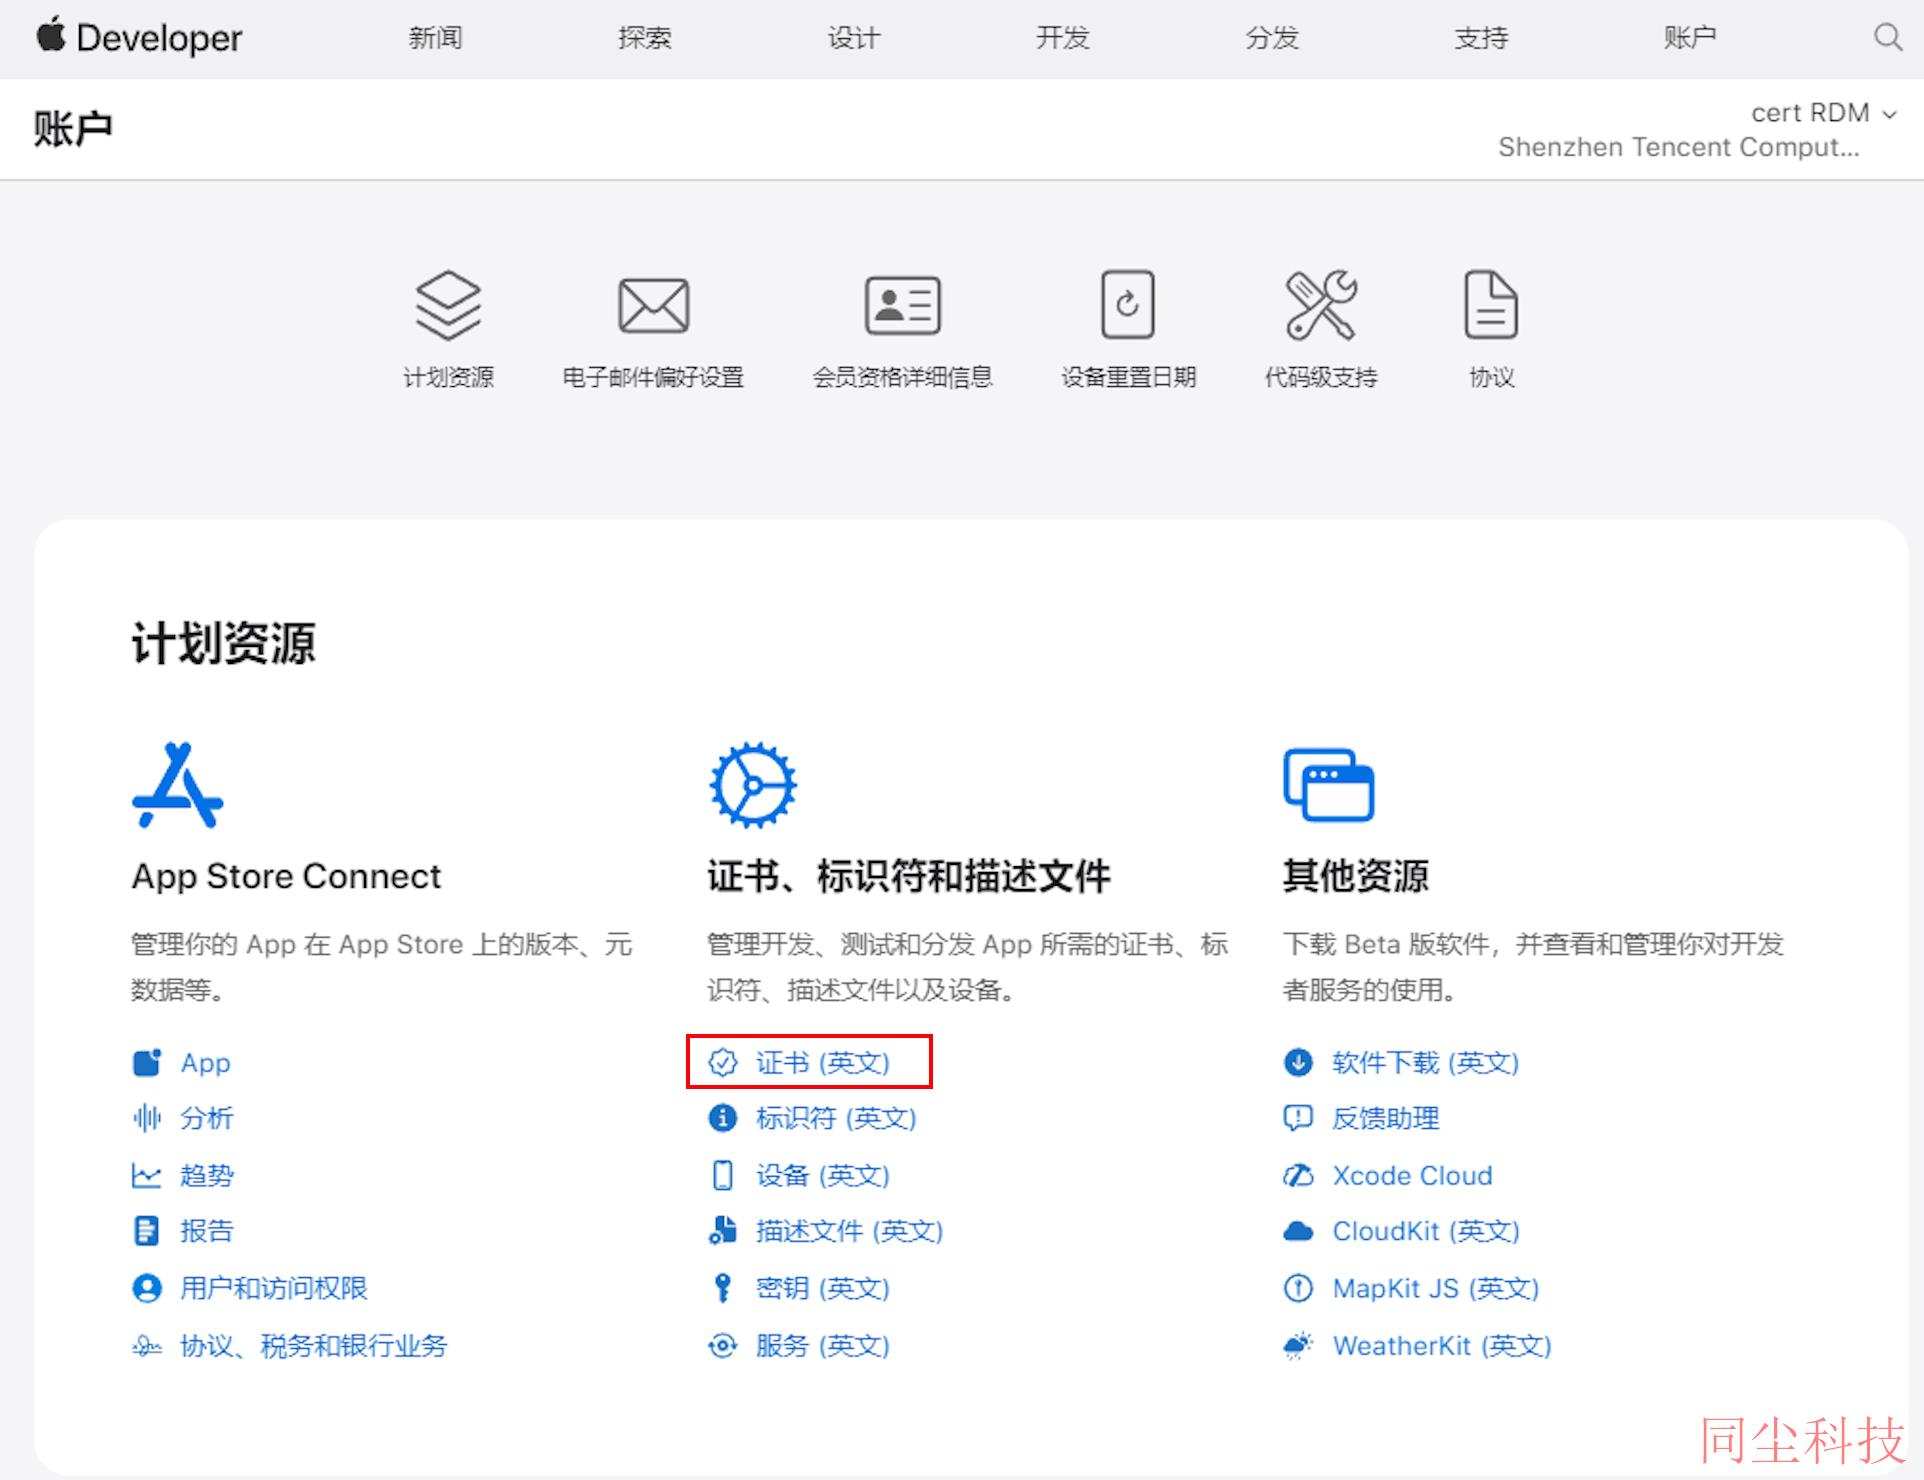
Task: Click the 代码级支持 tools icon
Action: [x=1321, y=304]
